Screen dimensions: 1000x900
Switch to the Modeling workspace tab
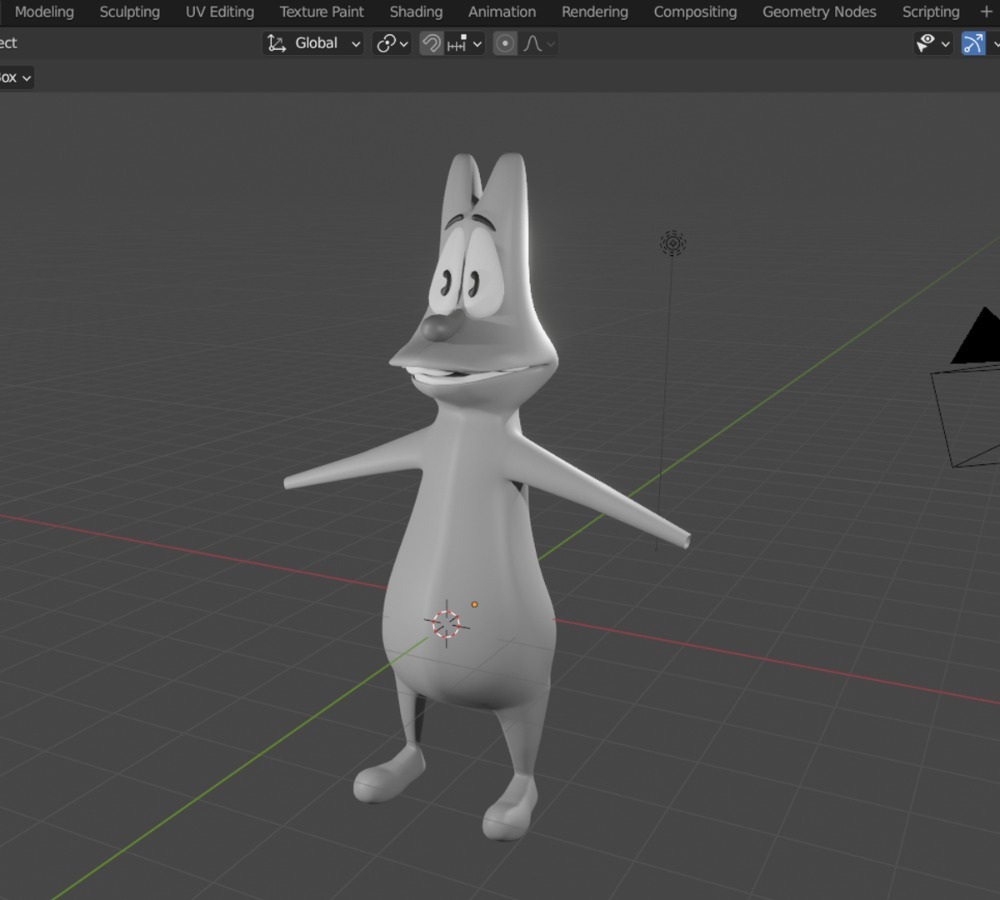click(44, 11)
